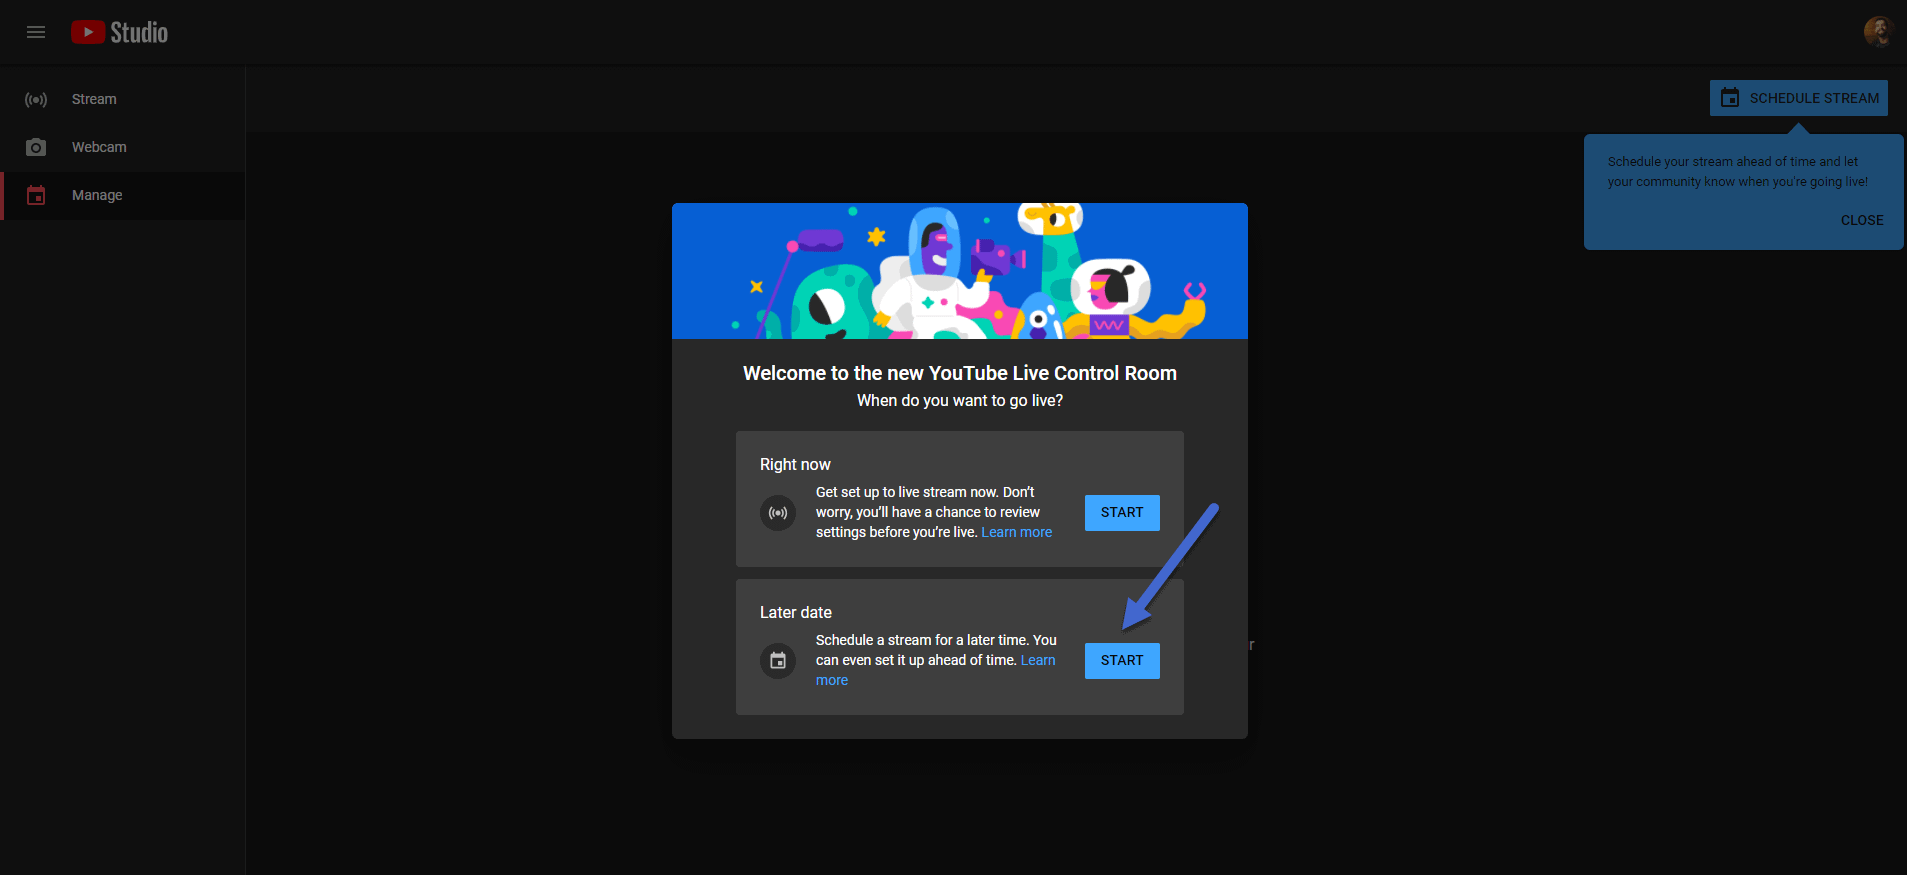Viewport: 1907px width, 875px height.
Task: Open the hamburger navigation menu
Action: [x=36, y=32]
